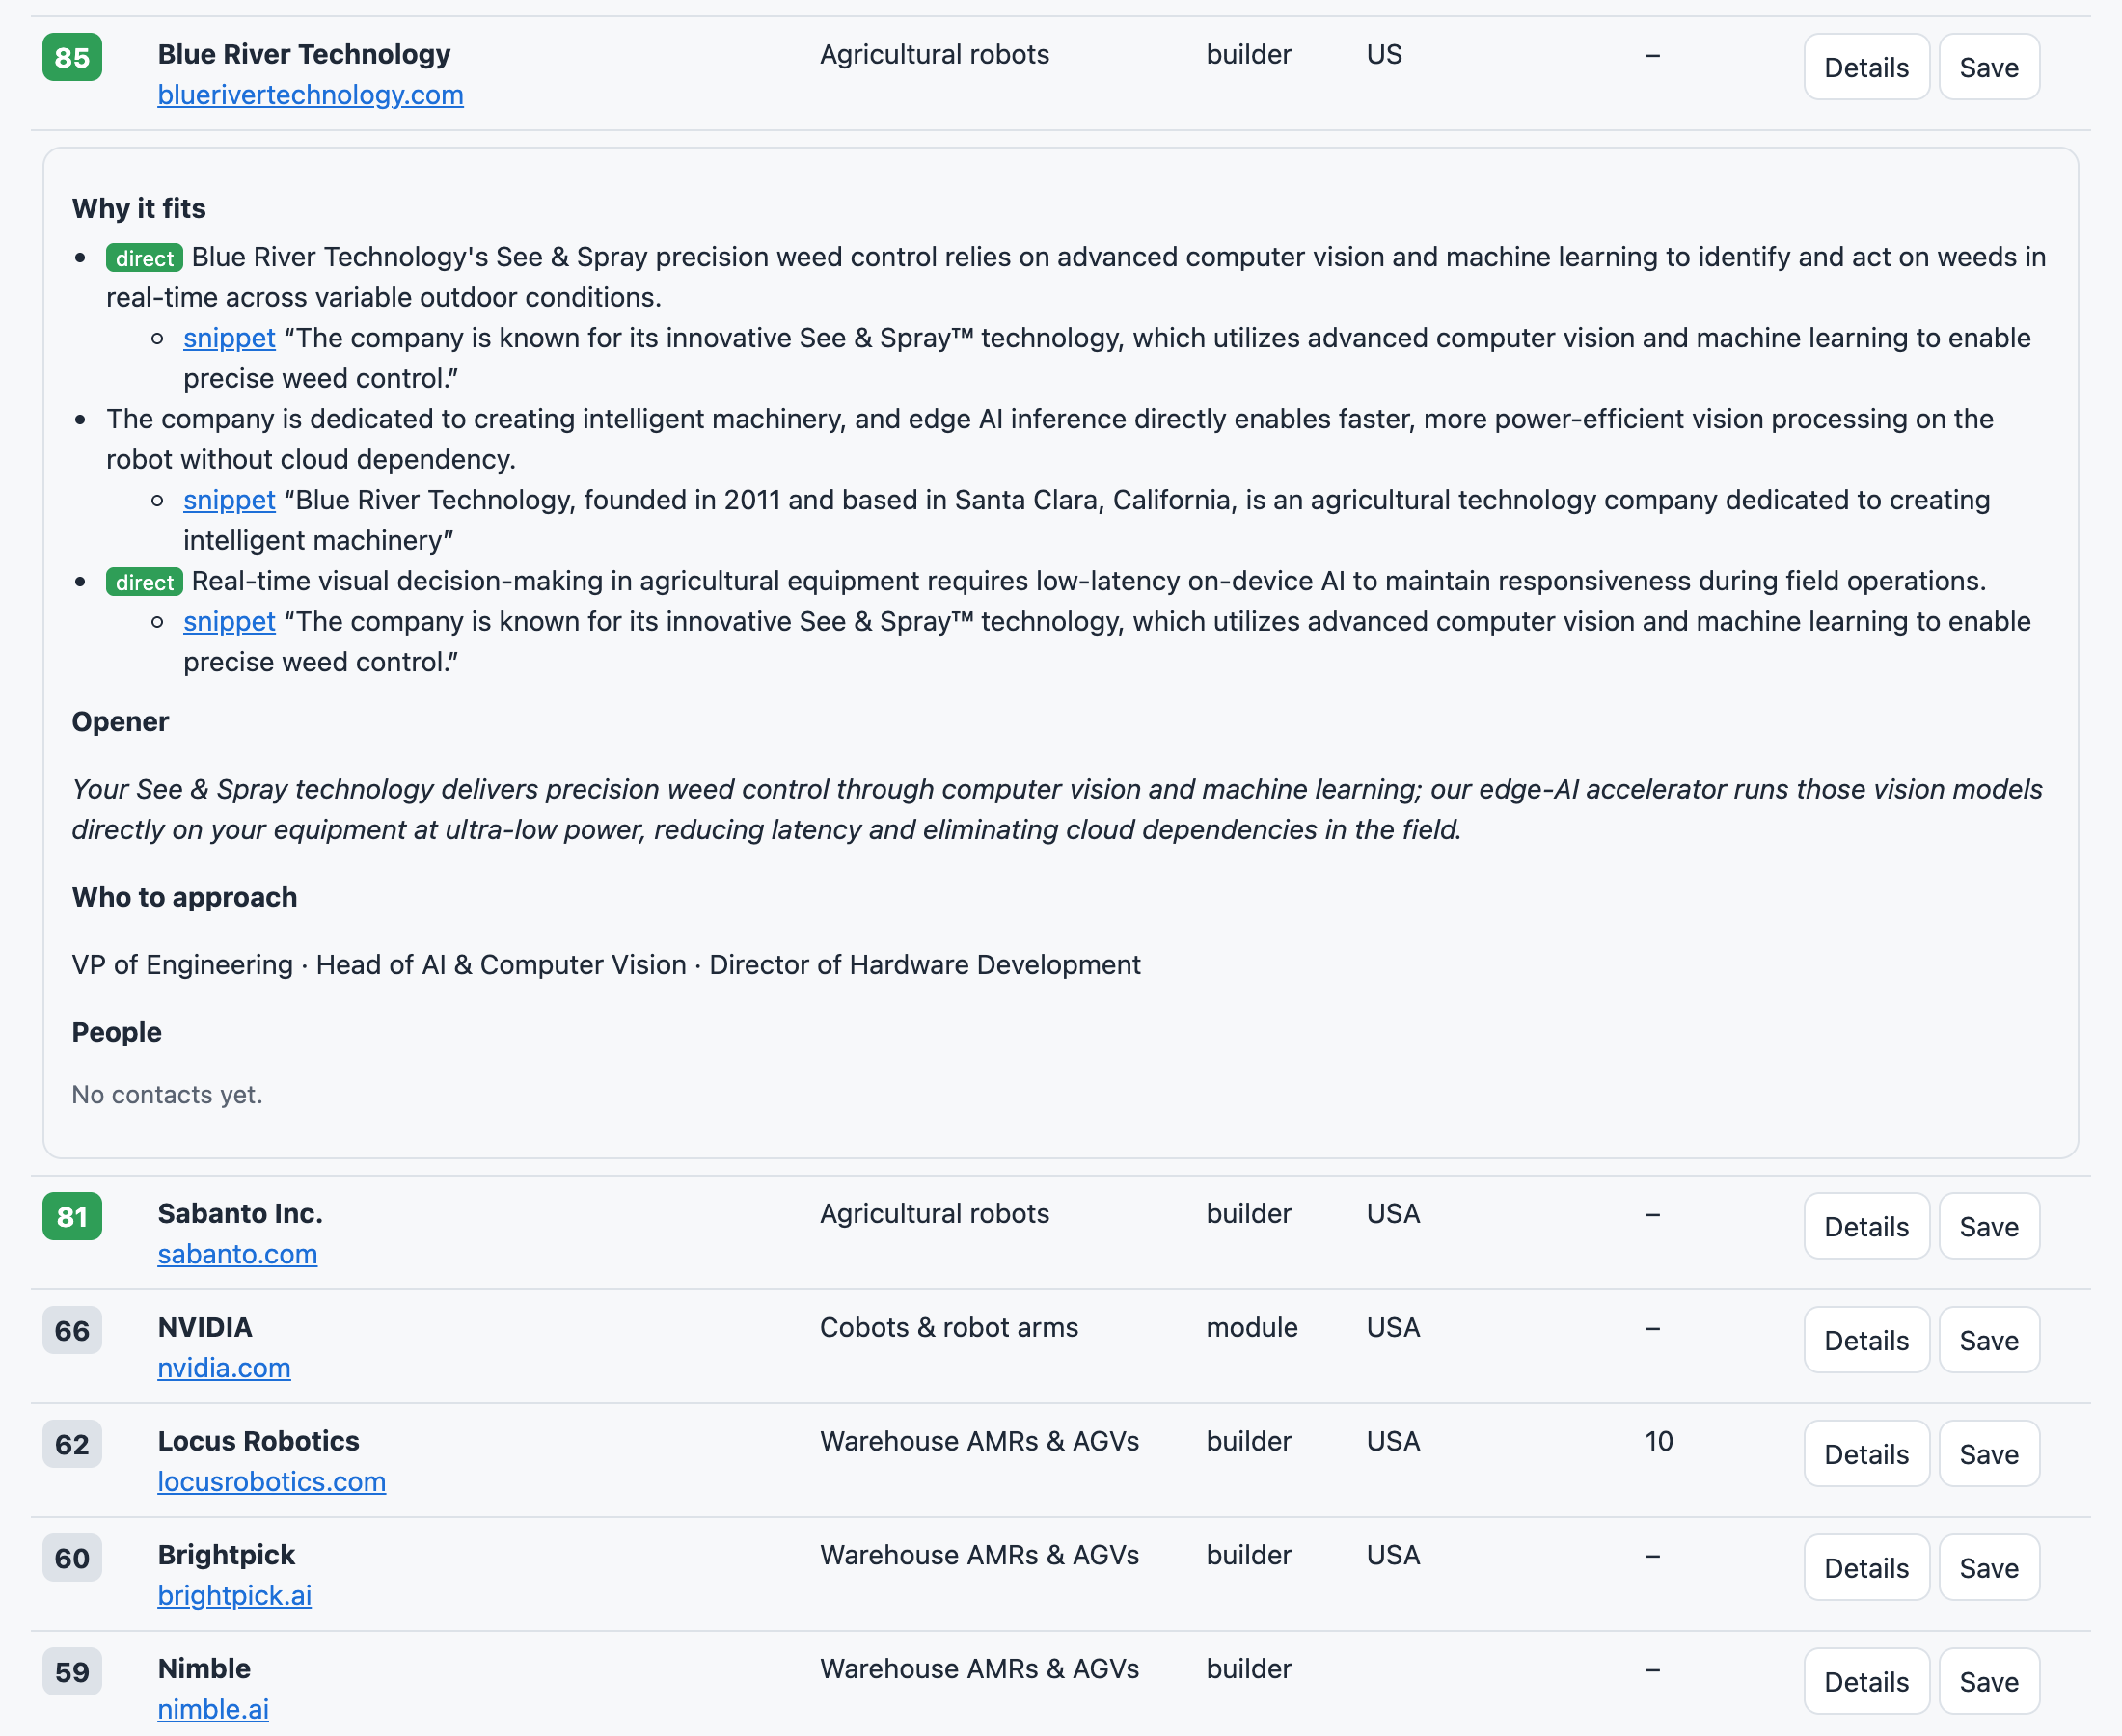Image resolution: width=2122 pixels, height=1736 pixels.
Task: Visit the sabanto.com link
Action: [x=237, y=1254]
